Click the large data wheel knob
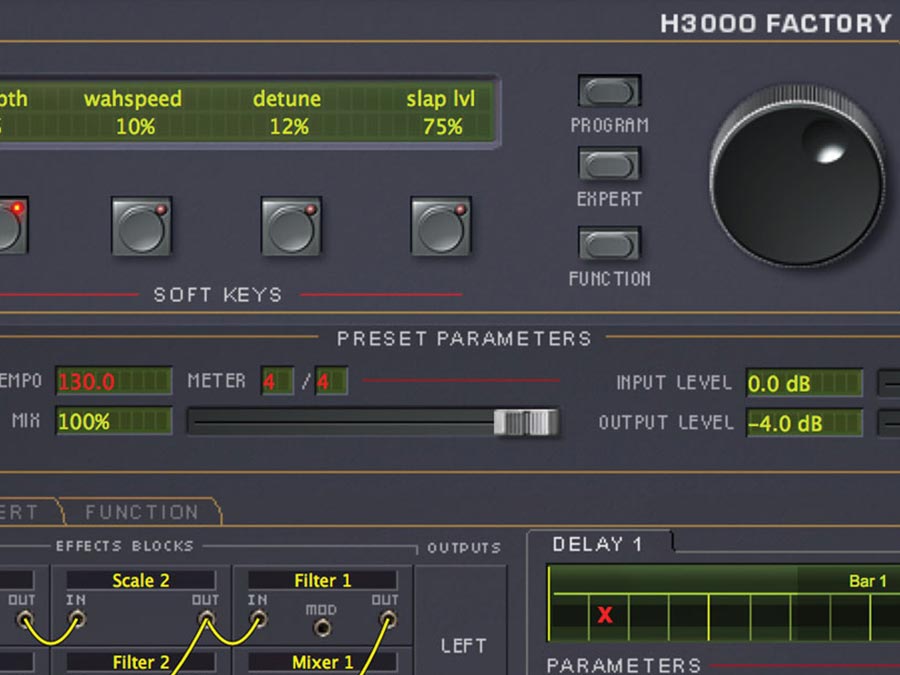900x675 pixels. [795, 175]
